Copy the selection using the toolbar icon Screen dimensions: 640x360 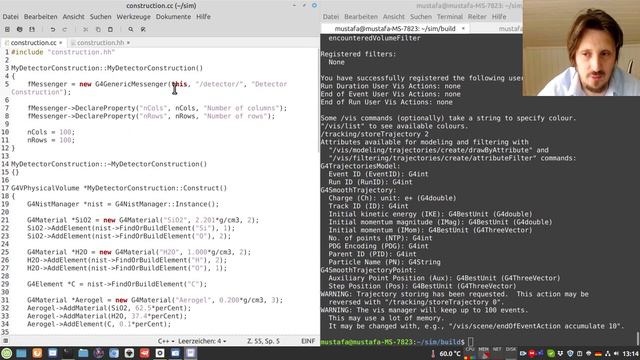[98, 29]
